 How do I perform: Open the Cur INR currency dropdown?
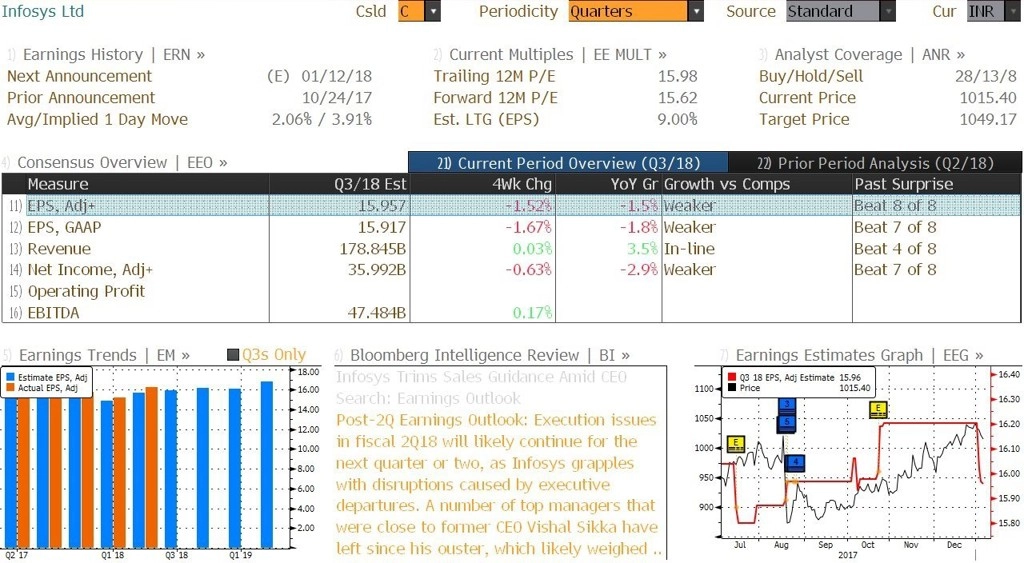(993, 11)
